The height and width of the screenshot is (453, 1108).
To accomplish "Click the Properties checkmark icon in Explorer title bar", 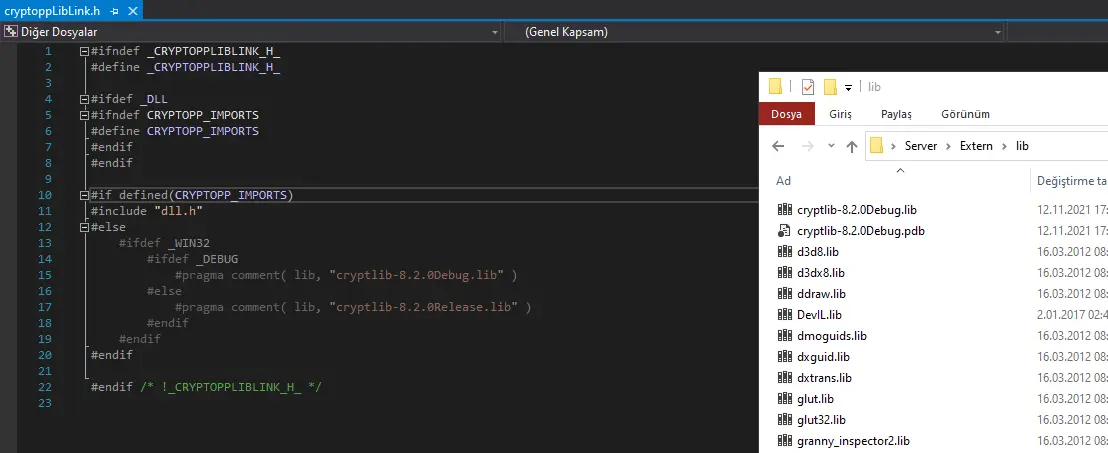I will (x=808, y=87).
